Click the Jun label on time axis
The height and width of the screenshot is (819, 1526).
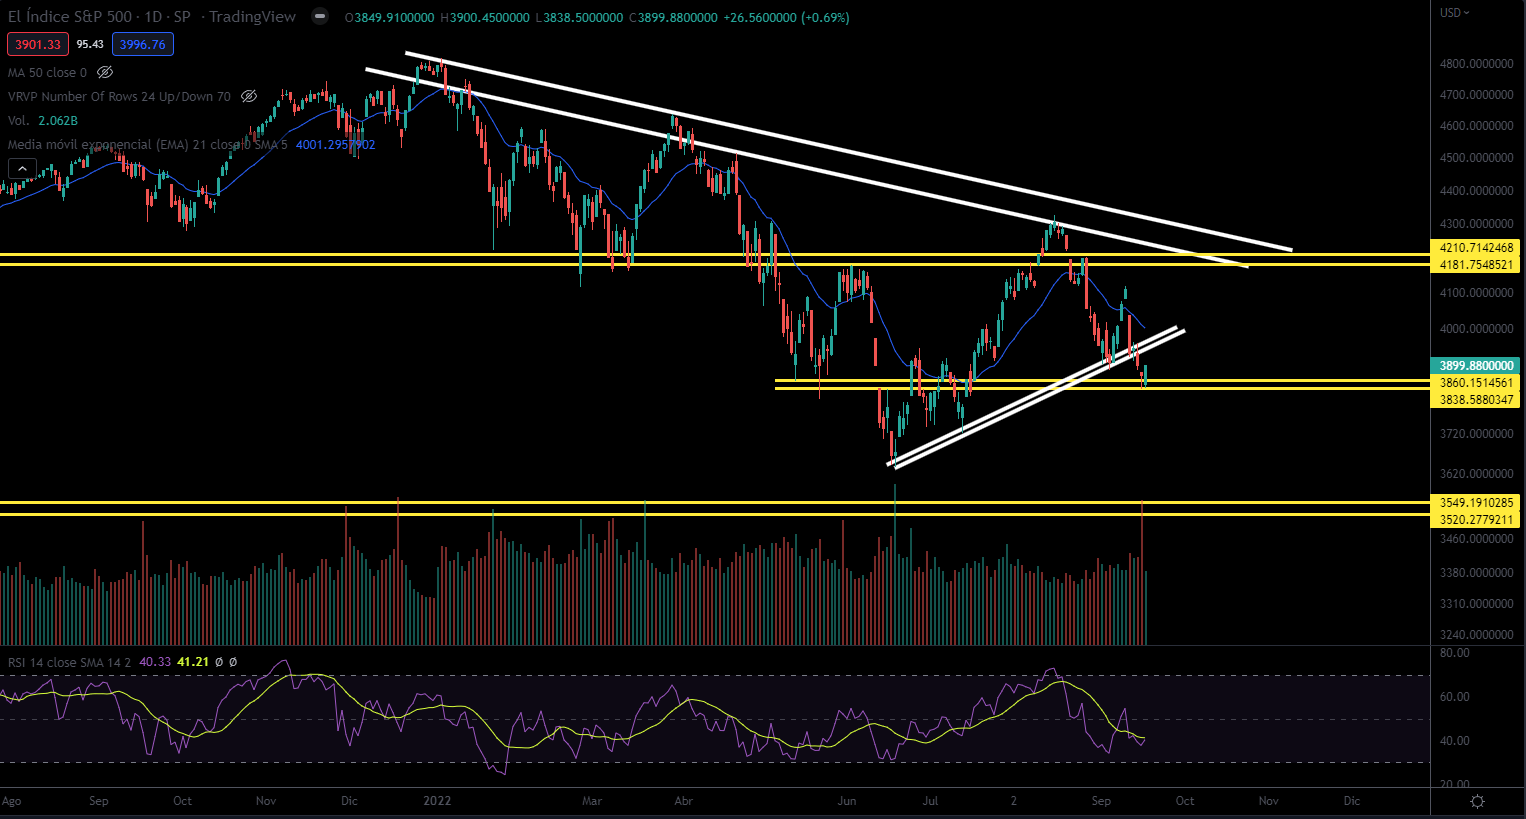(847, 801)
